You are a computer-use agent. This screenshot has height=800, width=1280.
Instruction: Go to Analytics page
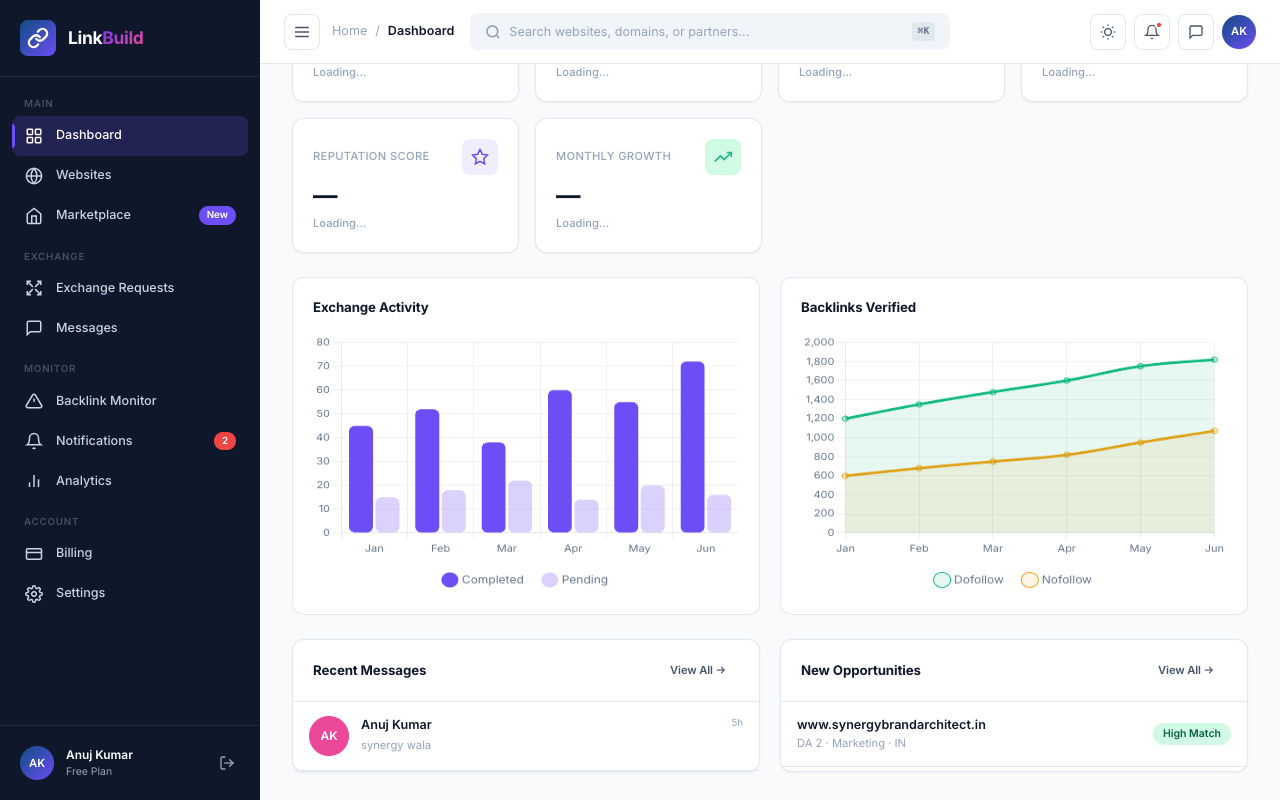(x=130, y=481)
